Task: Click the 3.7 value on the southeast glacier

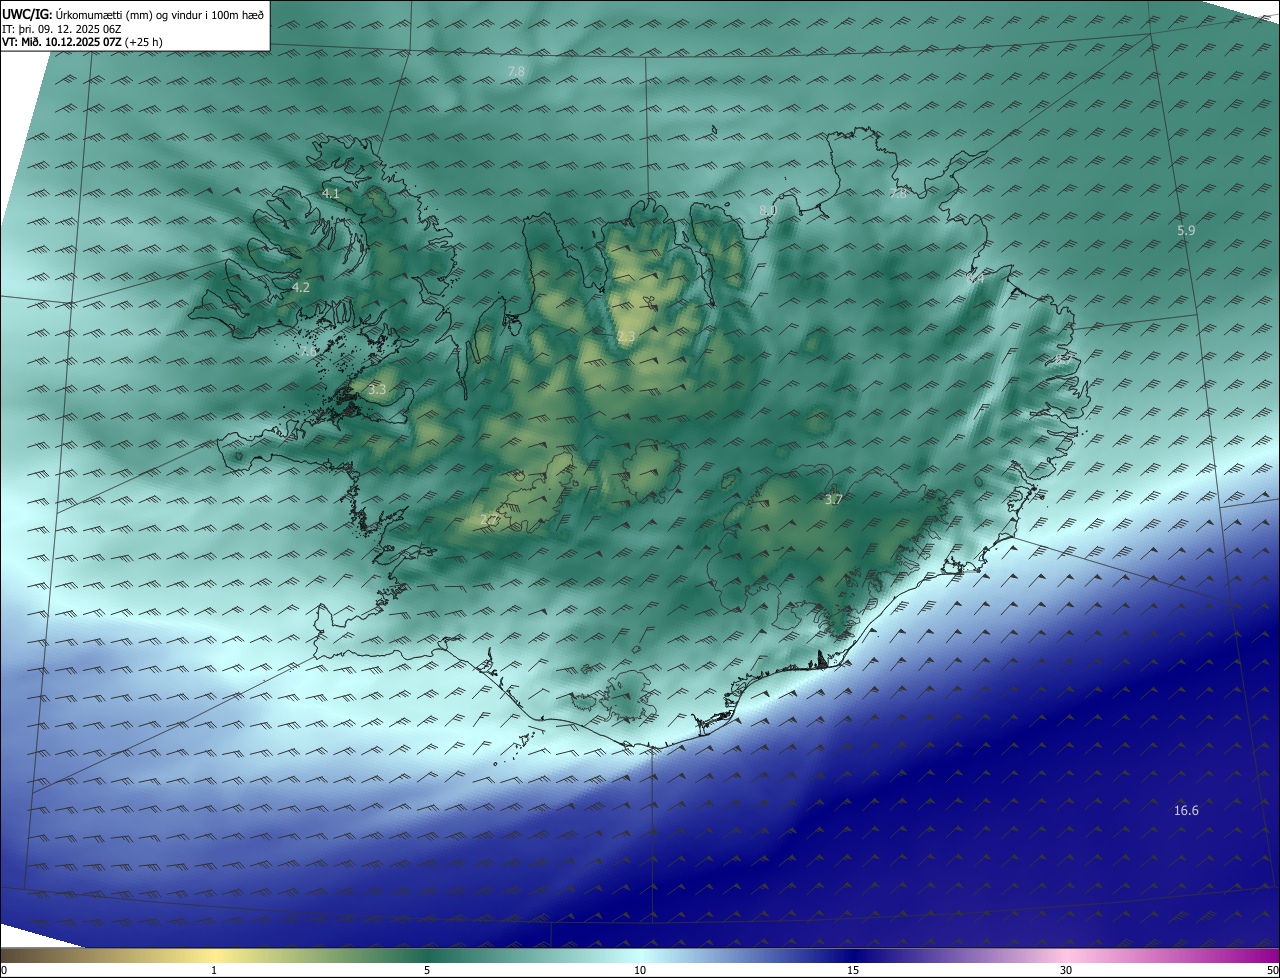Action: (833, 499)
